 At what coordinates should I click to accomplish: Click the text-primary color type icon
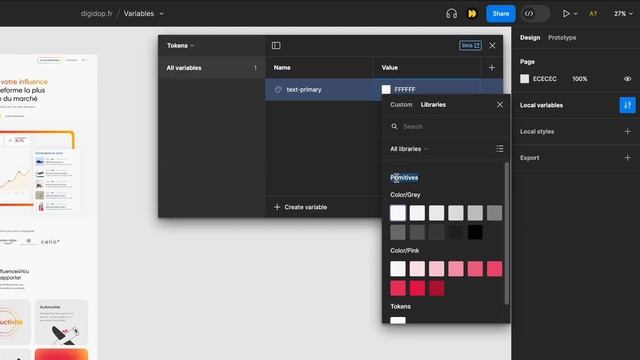[x=278, y=89]
